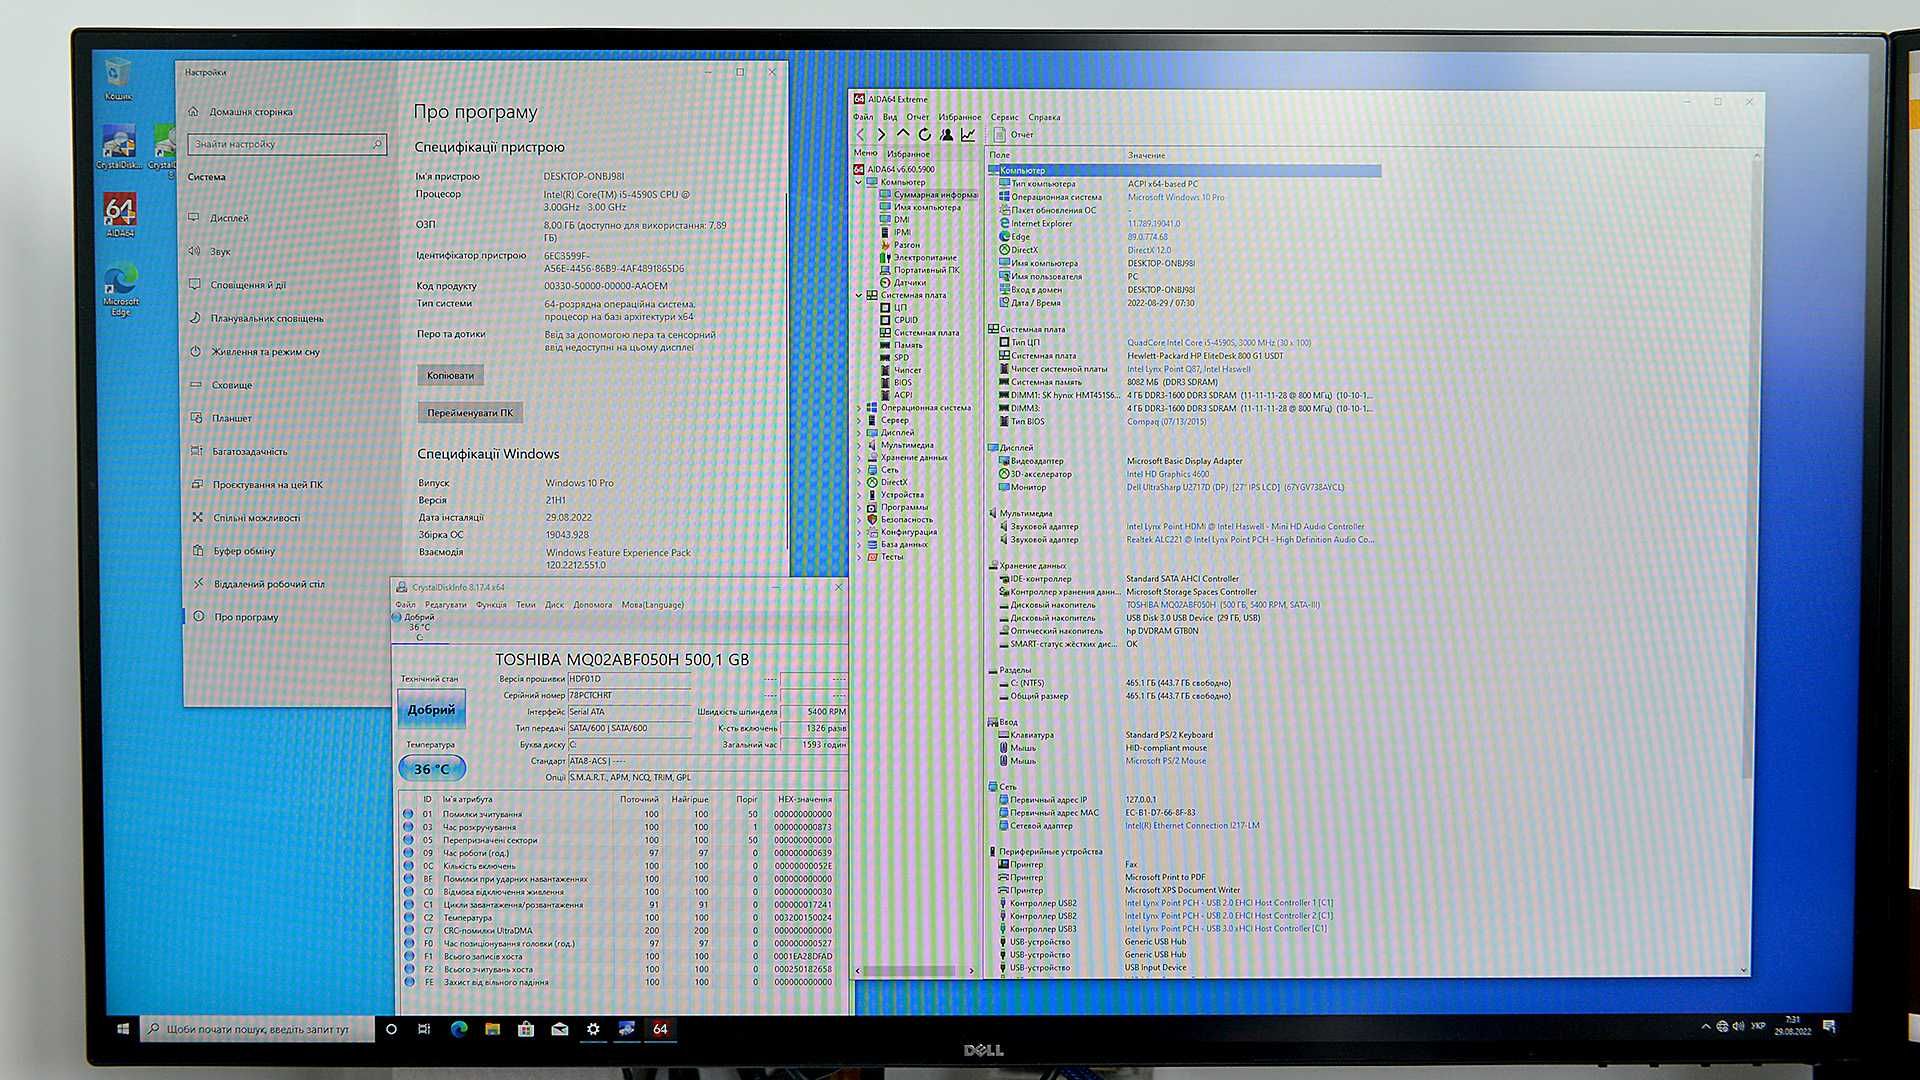The image size is (1920, 1080).
Task: Click the Windows taskbar search box
Action: pyautogui.click(x=257, y=1029)
